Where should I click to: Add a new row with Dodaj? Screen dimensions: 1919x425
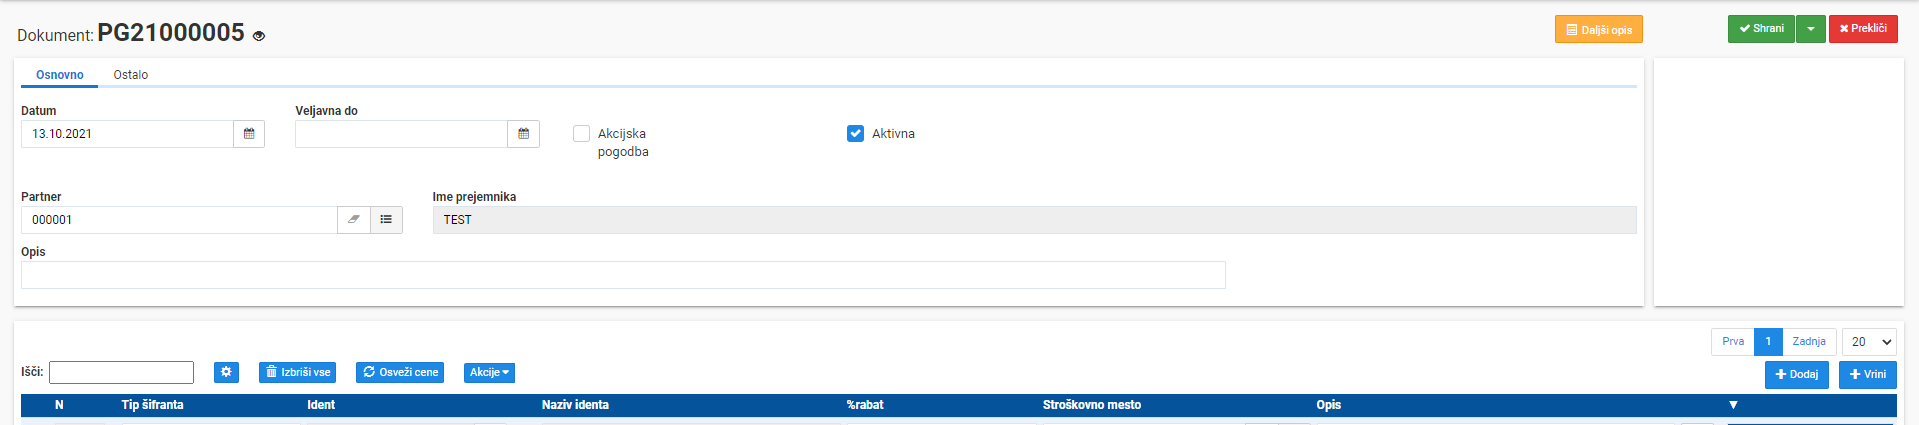coord(1797,375)
